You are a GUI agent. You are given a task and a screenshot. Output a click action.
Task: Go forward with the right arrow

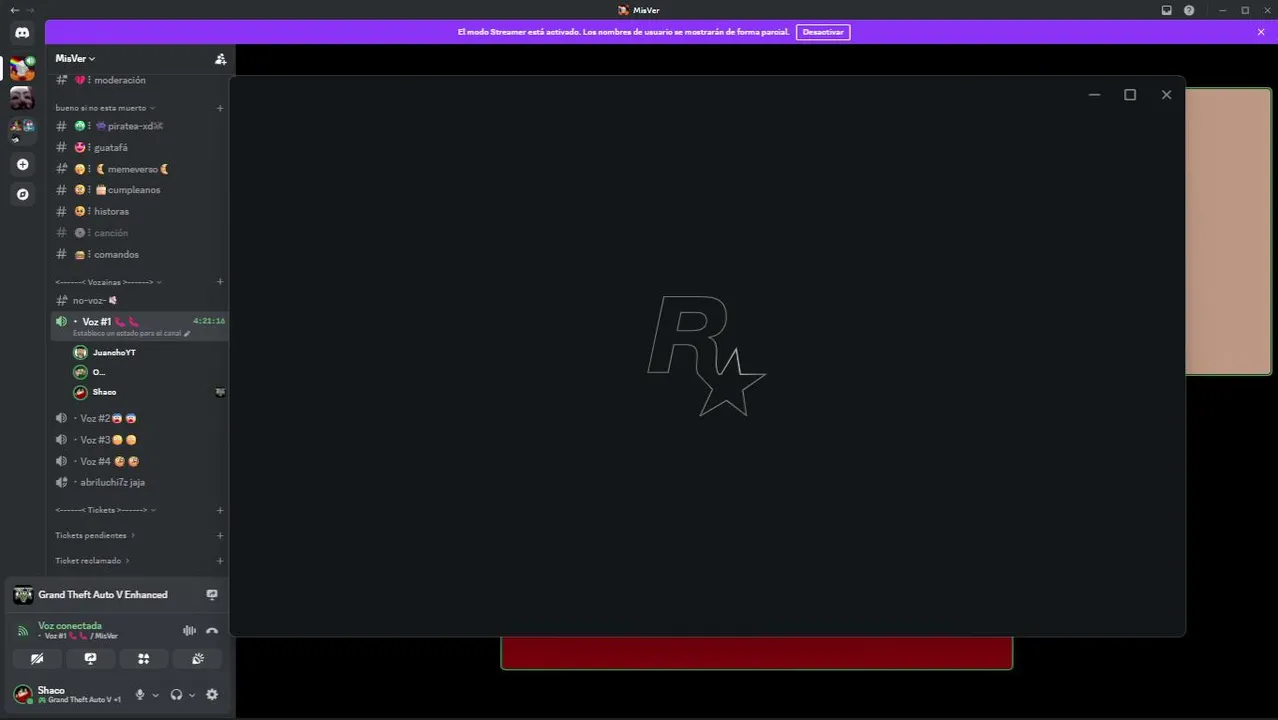click(x=30, y=10)
